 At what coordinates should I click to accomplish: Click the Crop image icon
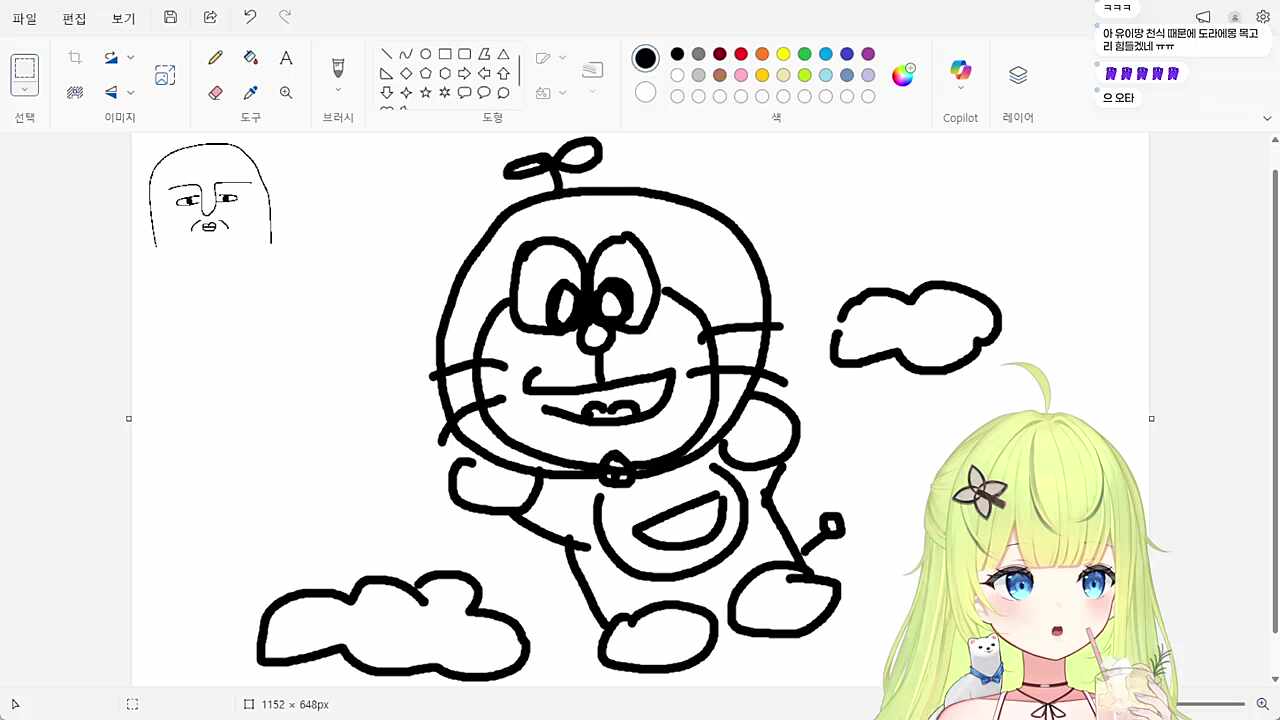(75, 58)
